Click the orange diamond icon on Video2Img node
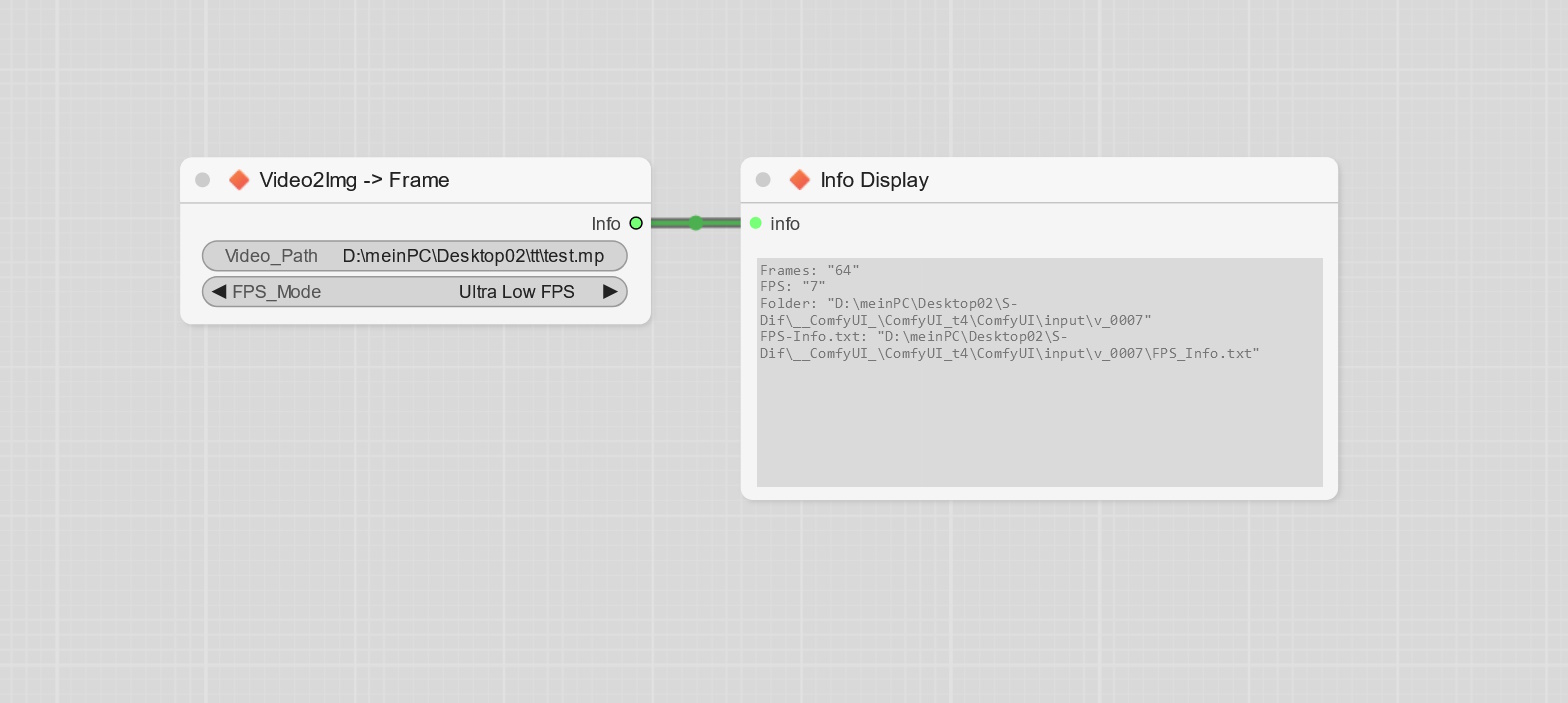The height and width of the screenshot is (703, 1568). 239,180
